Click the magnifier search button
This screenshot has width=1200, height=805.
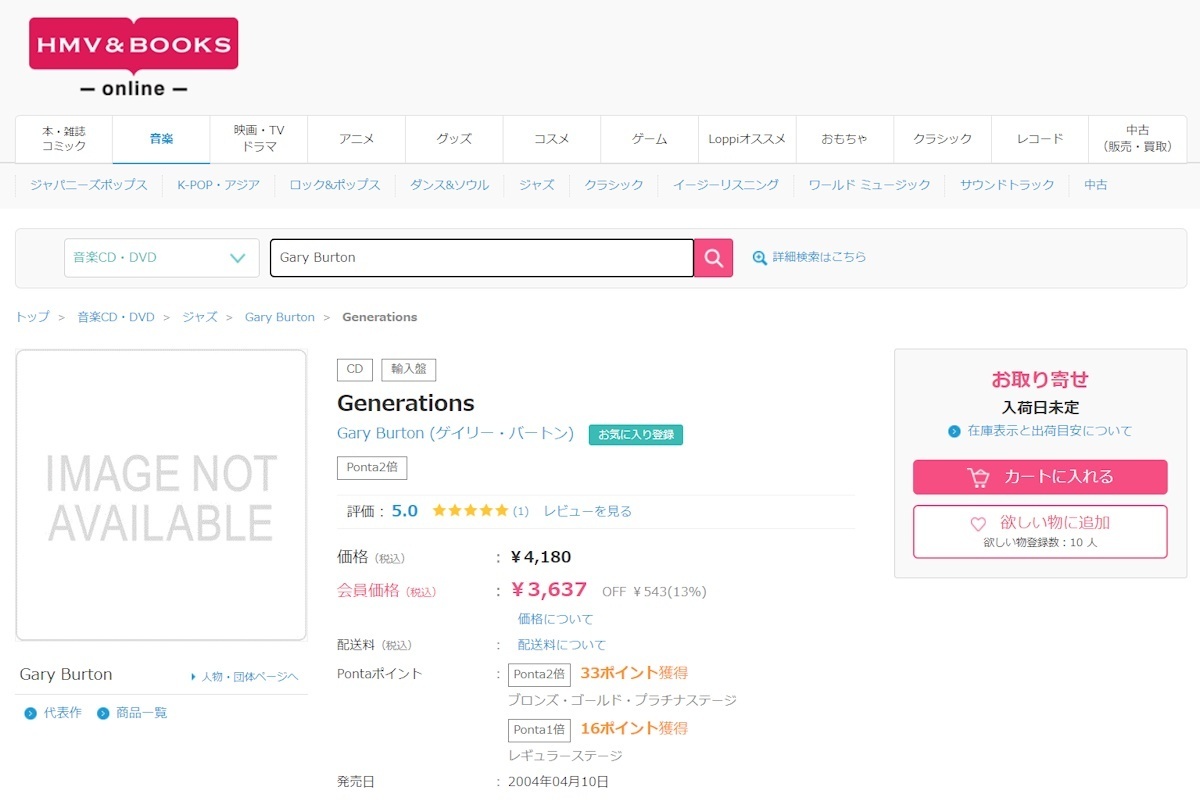pos(713,258)
